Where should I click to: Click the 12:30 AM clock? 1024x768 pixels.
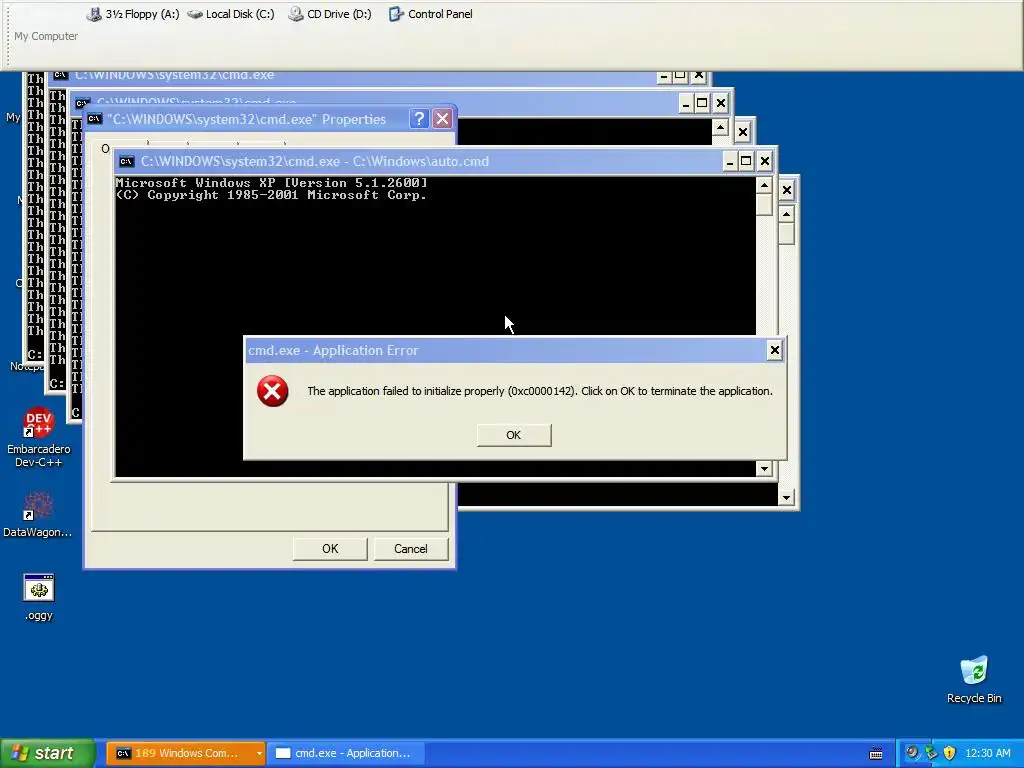(x=987, y=753)
